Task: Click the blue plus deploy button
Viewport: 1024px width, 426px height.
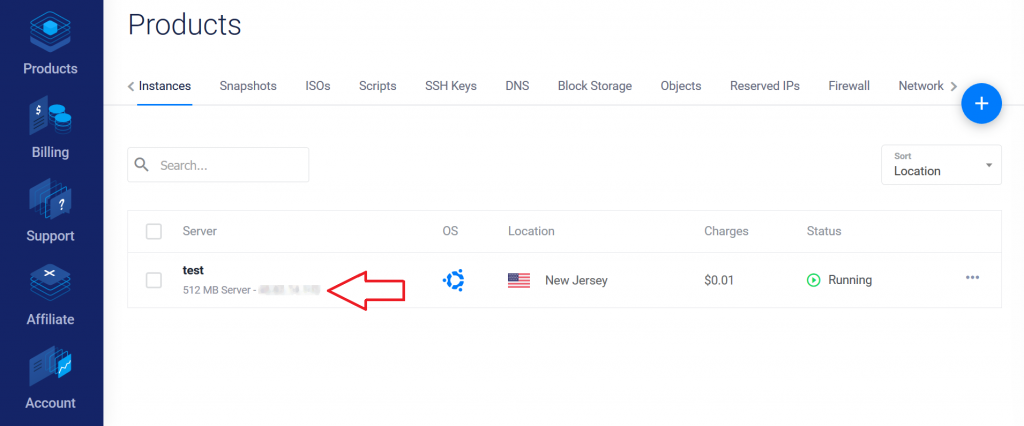Action: coord(981,103)
